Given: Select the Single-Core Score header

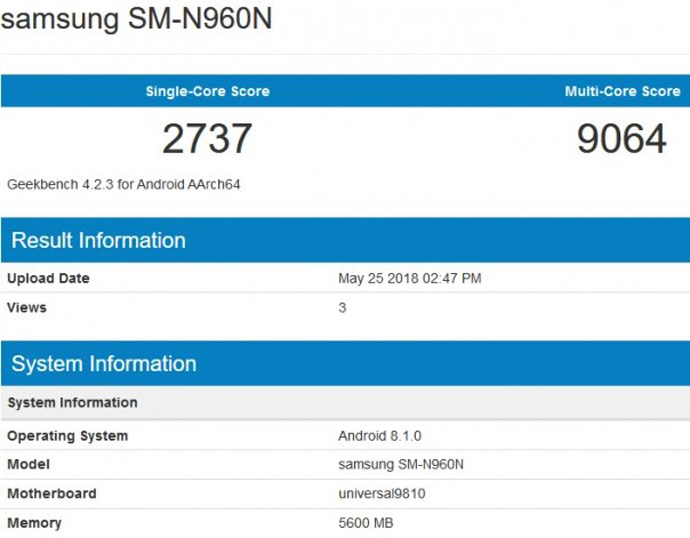Looking at the screenshot, I should click(x=207, y=91).
